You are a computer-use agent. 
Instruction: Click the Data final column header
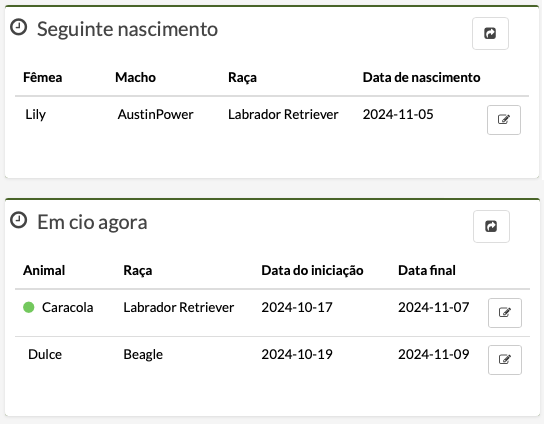pos(427,270)
